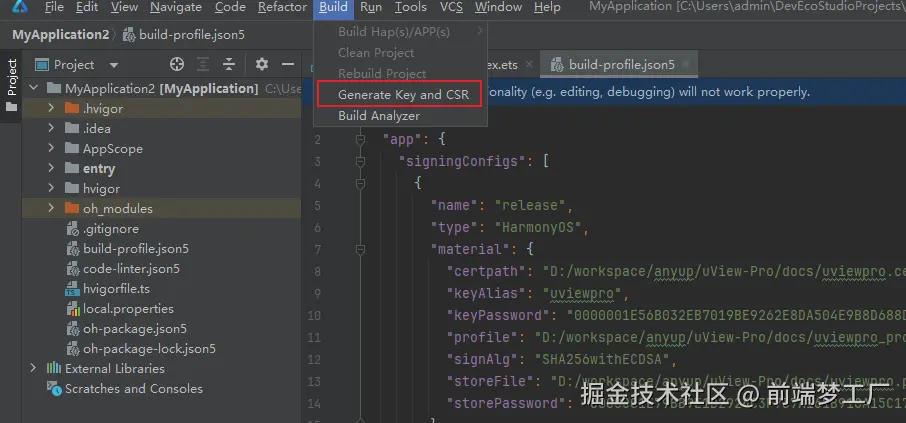Screen dimensions: 906x423
Task: Collapse the "signingConfigs" fold marker
Action: click(361, 161)
